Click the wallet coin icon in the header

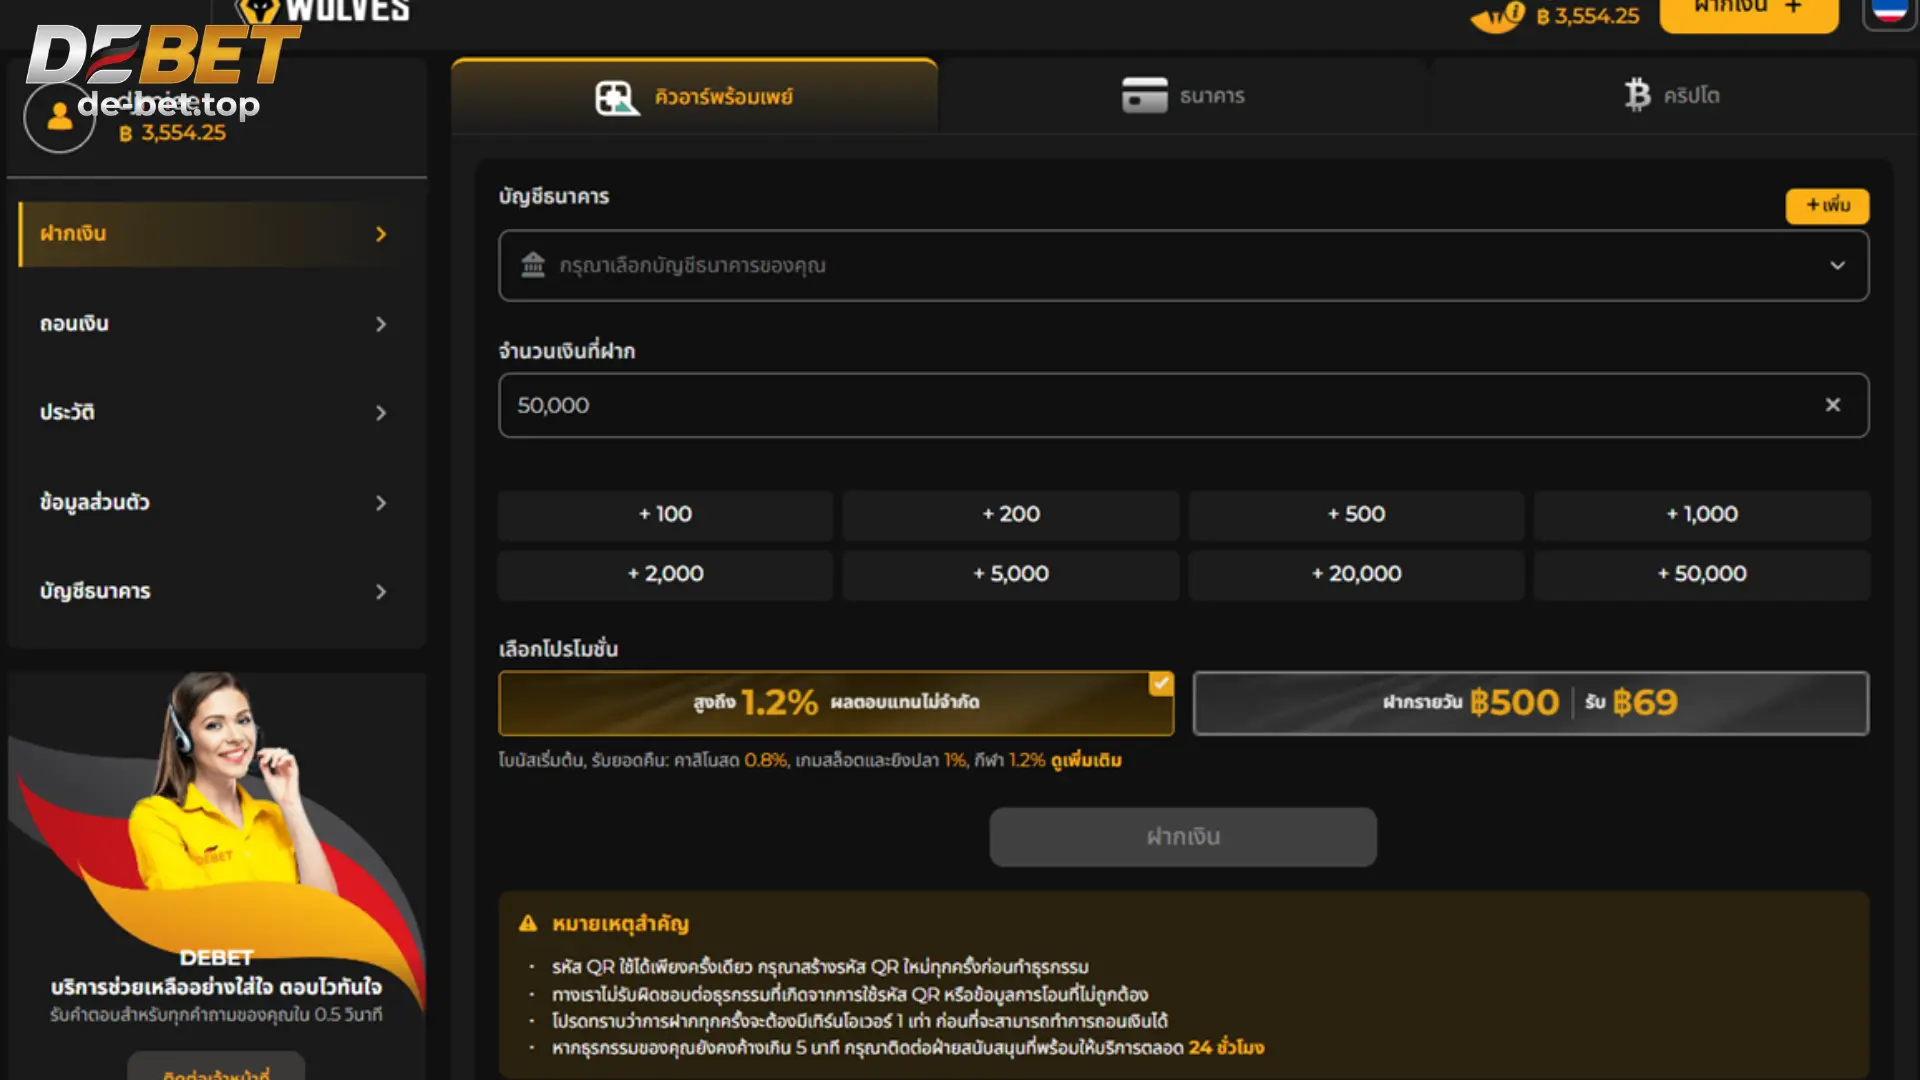tap(1497, 16)
